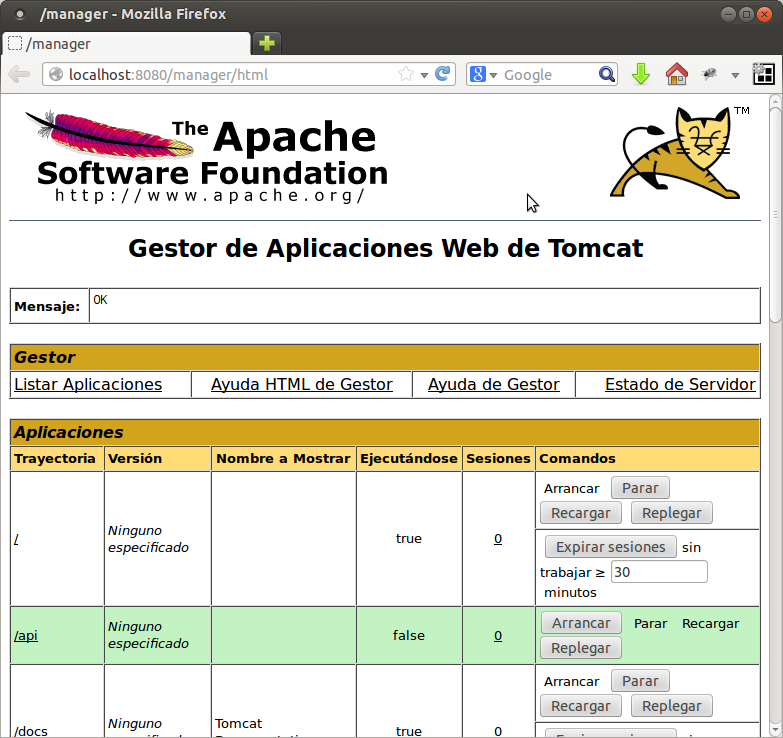
Task: Open the /api application path link
Action: pyautogui.click(x=26, y=635)
